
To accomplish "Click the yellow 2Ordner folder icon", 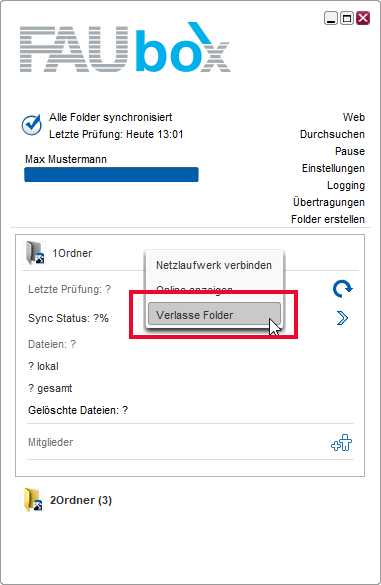I will coord(32,500).
